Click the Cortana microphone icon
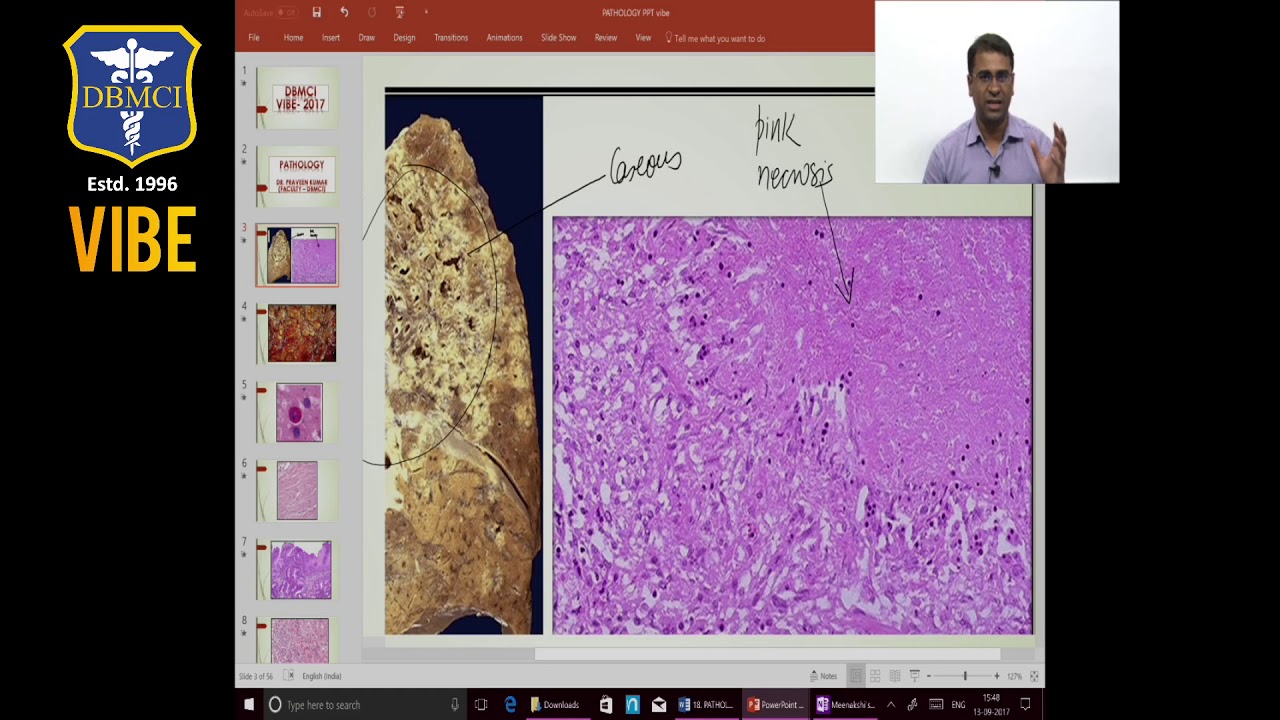This screenshot has height=720, width=1280. (454, 705)
